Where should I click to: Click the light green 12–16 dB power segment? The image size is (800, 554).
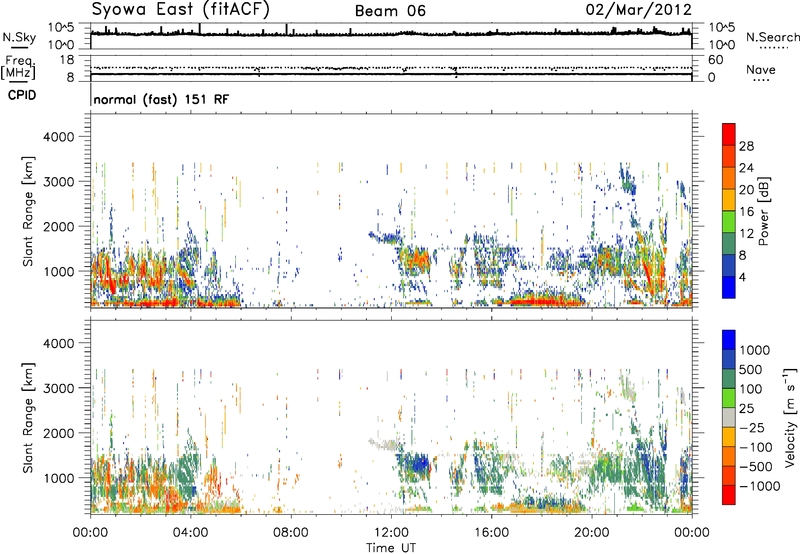[729, 222]
